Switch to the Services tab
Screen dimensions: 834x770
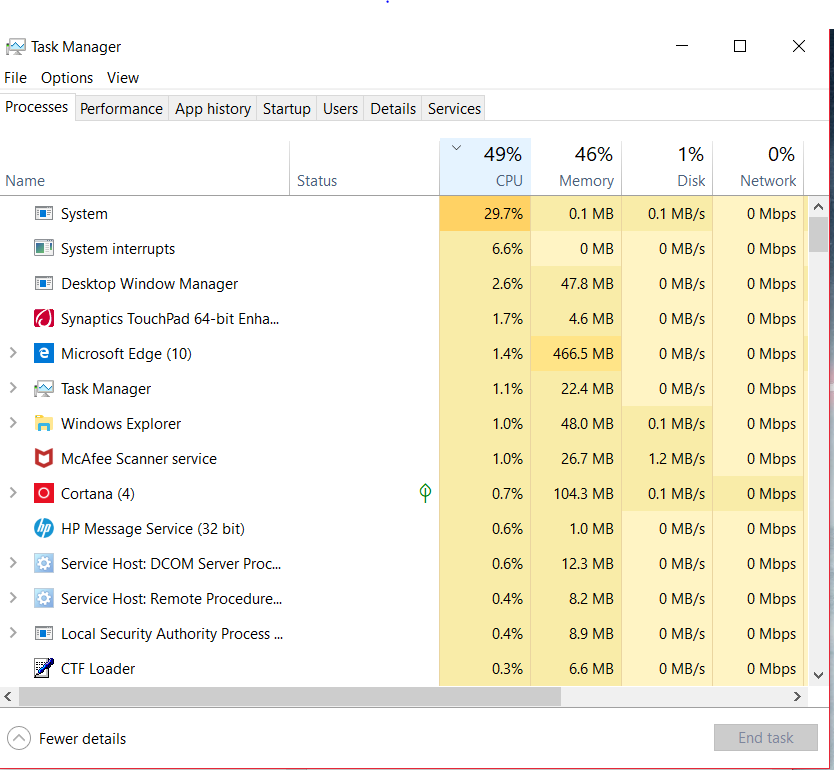coord(453,108)
